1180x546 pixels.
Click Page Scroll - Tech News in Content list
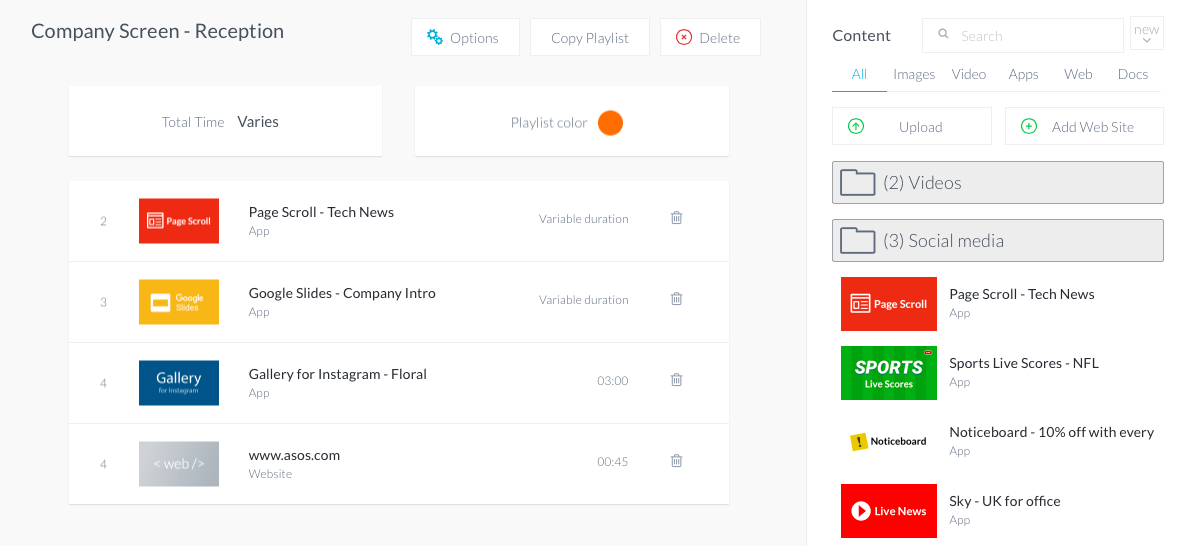click(x=1022, y=294)
